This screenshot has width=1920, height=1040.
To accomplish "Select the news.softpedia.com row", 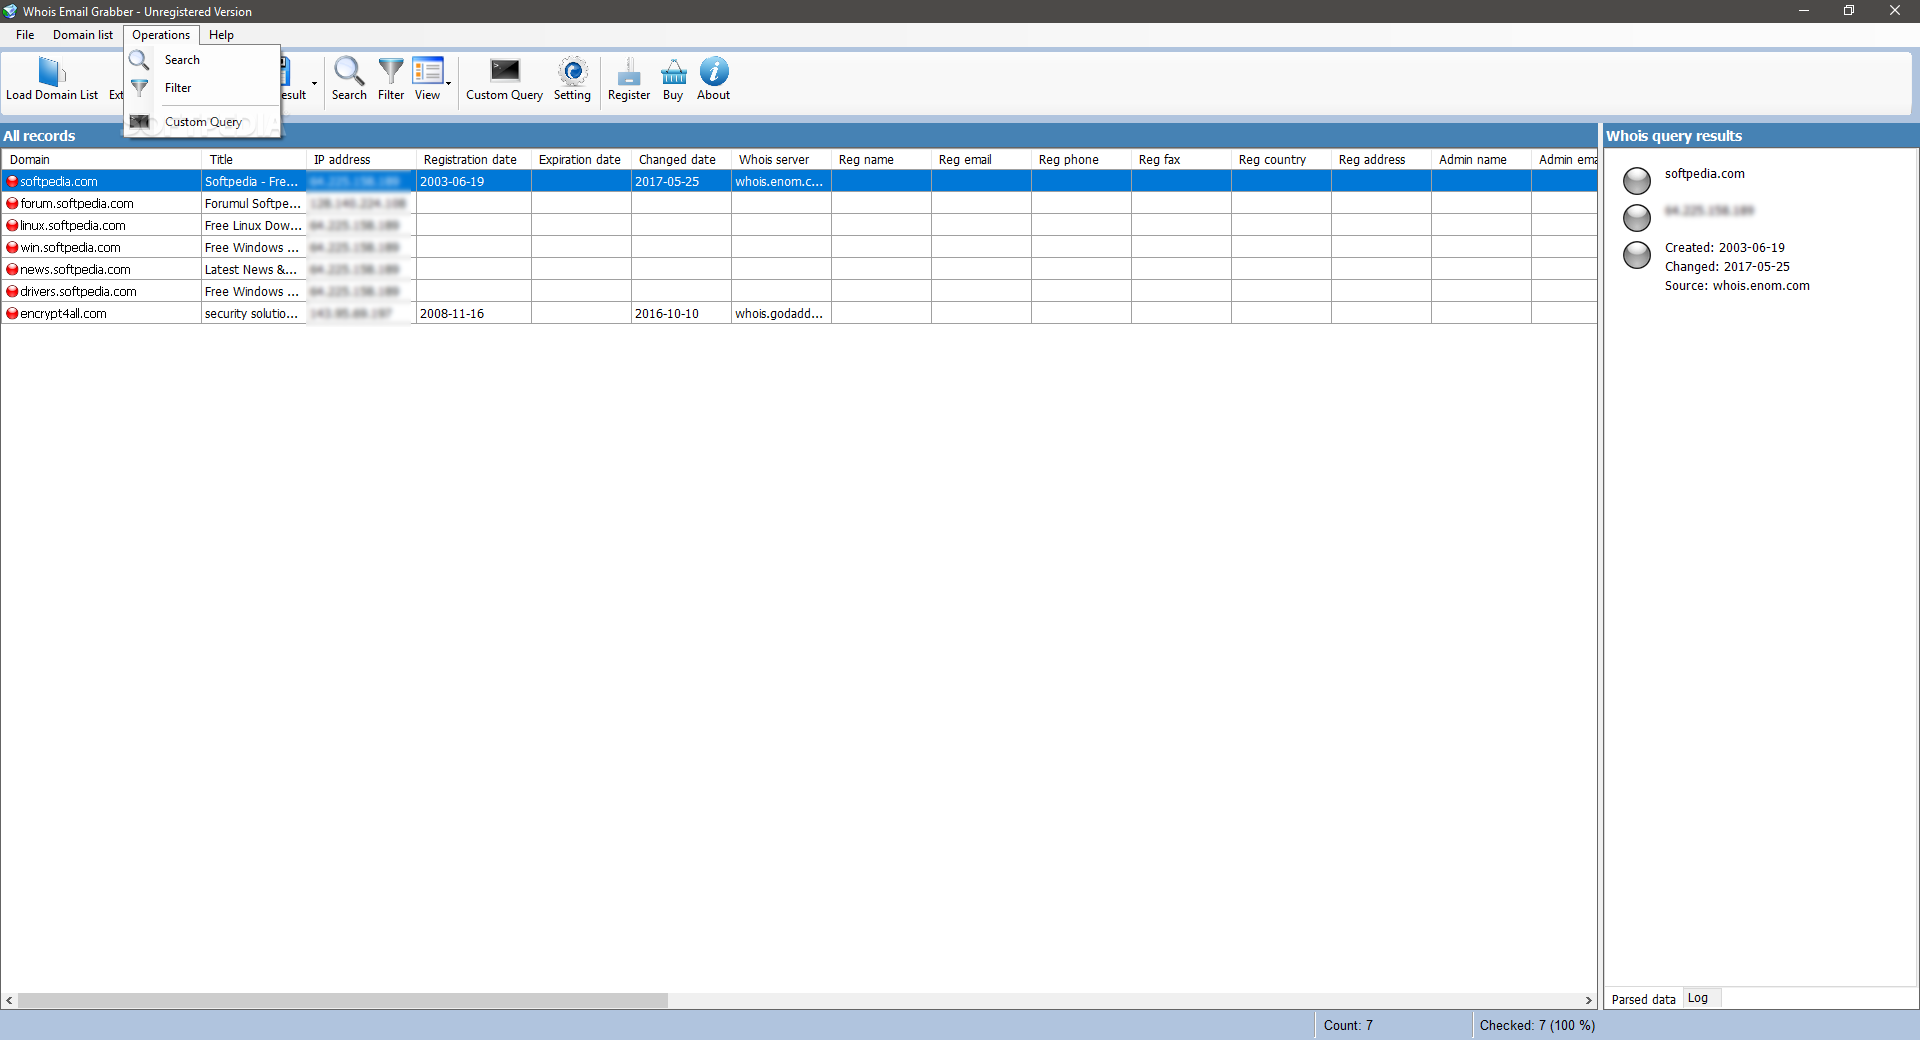I will click(x=799, y=270).
